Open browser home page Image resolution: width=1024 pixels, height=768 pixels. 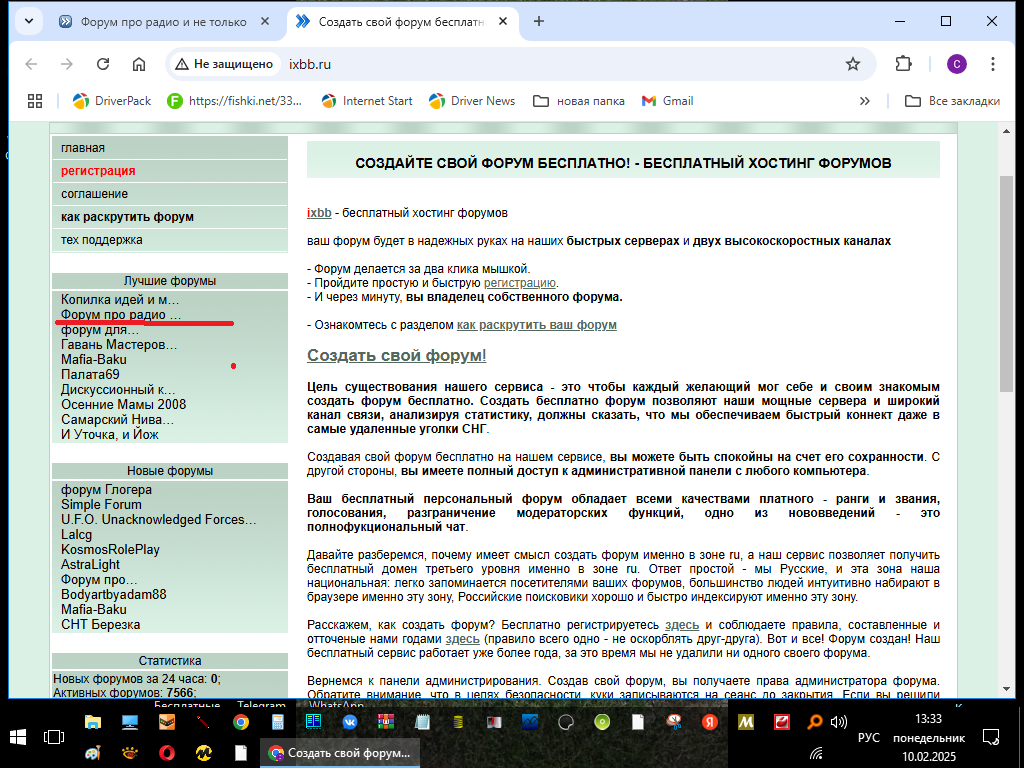(x=138, y=64)
